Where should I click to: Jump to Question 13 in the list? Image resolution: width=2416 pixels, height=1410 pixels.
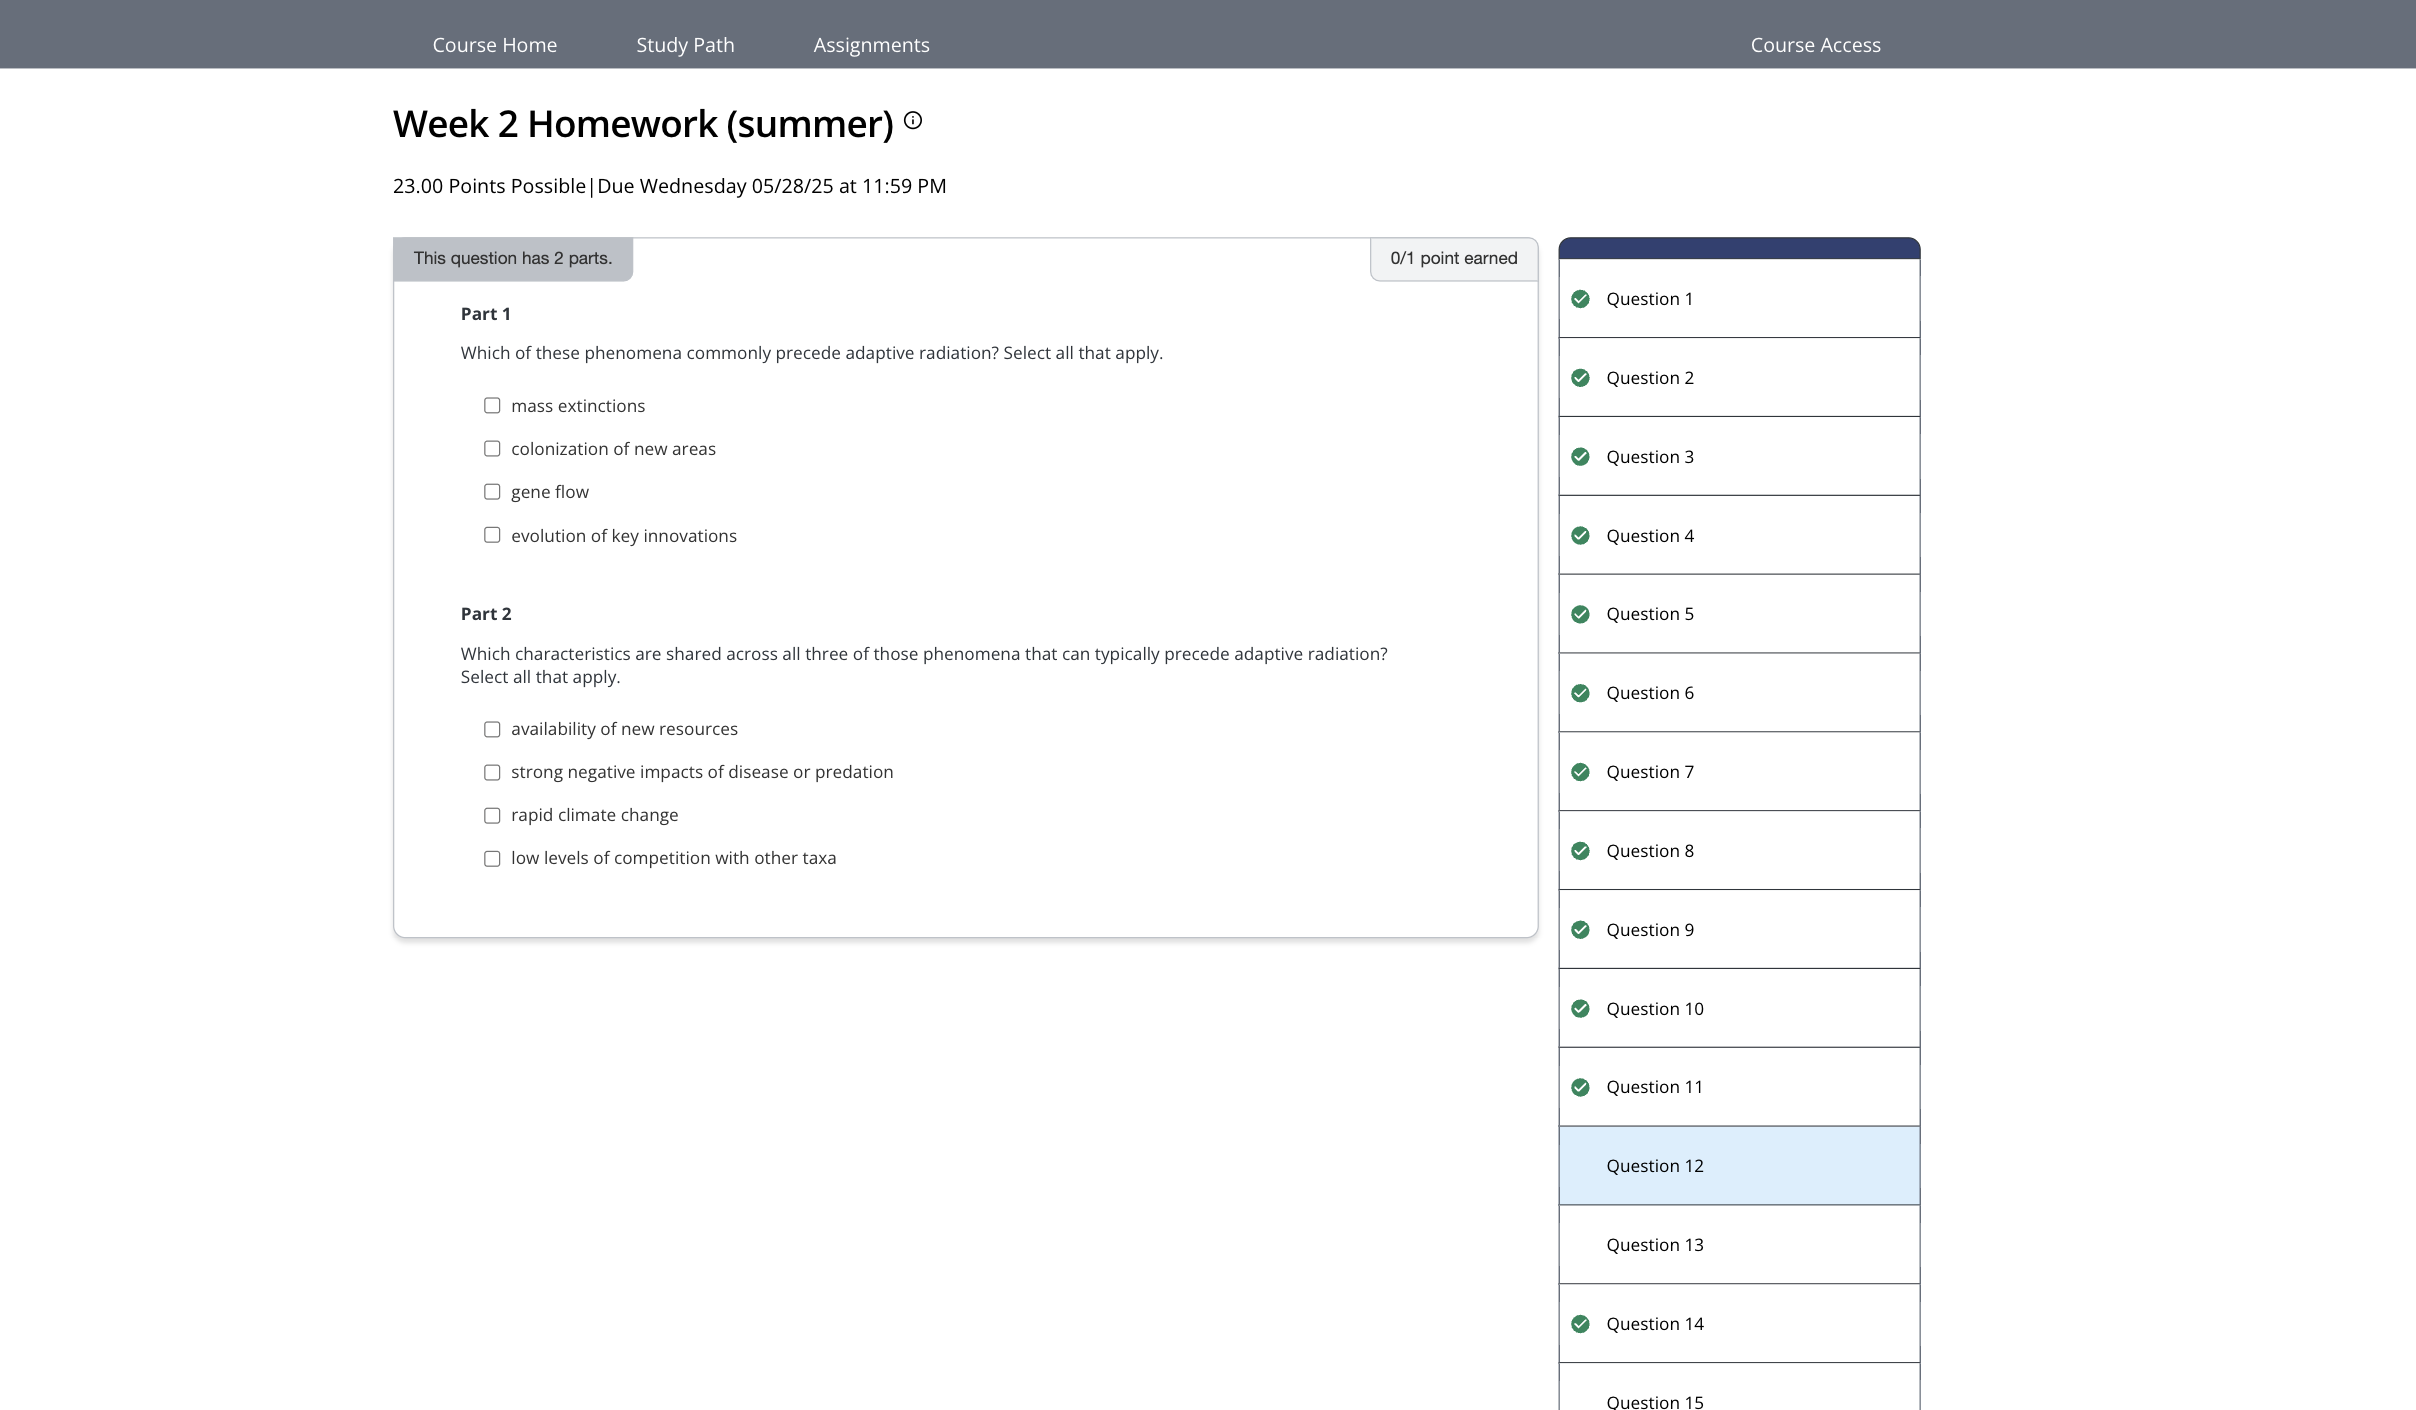1654,1245
